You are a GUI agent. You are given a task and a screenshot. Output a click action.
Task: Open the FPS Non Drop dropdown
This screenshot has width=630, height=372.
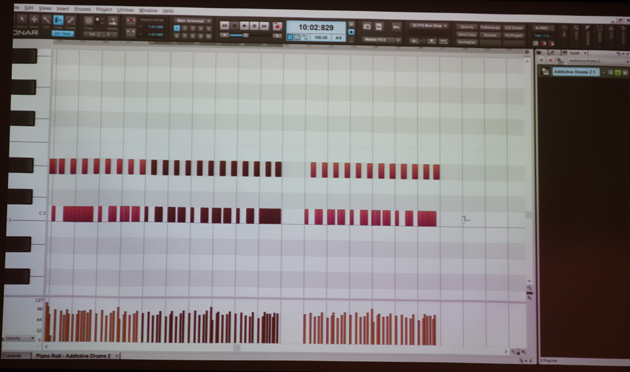coord(429,26)
